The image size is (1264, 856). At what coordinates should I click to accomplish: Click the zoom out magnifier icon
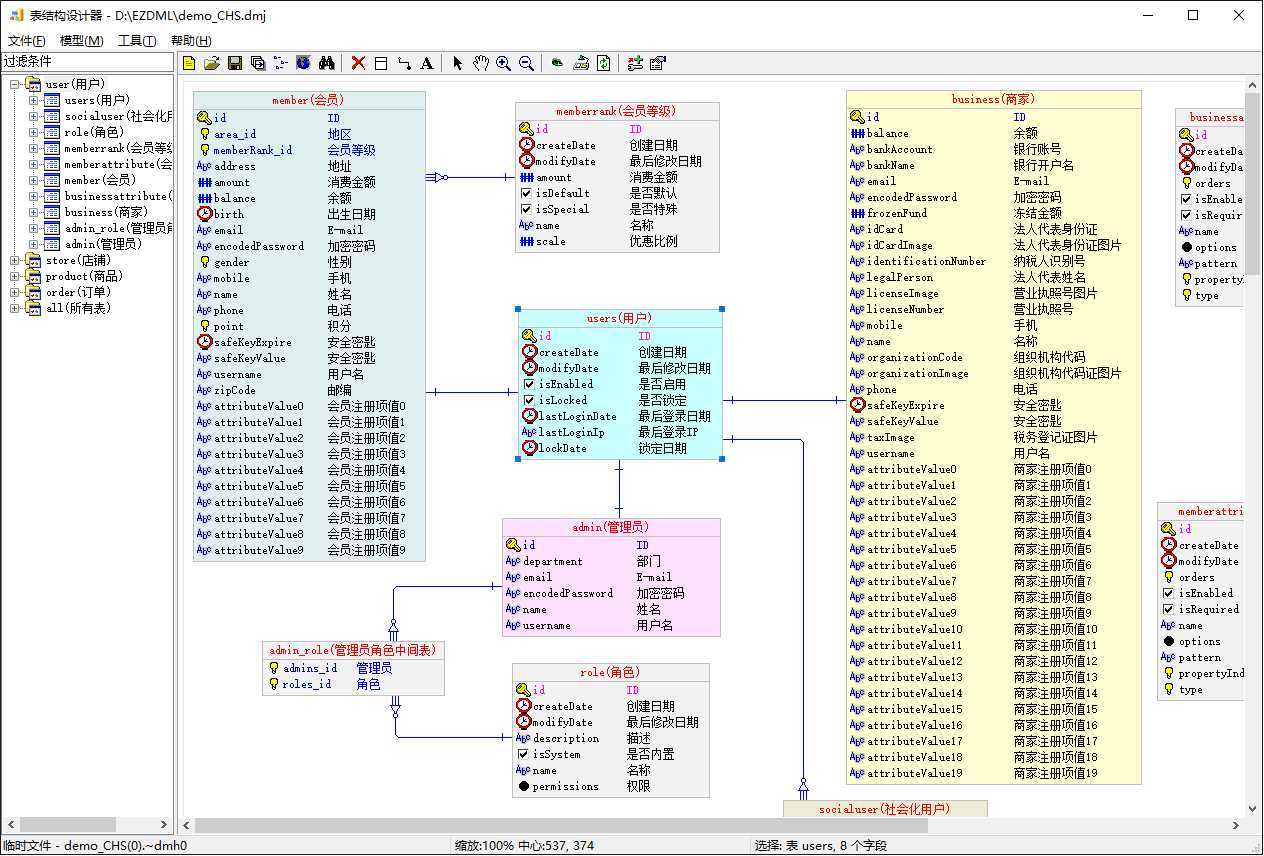[x=526, y=63]
